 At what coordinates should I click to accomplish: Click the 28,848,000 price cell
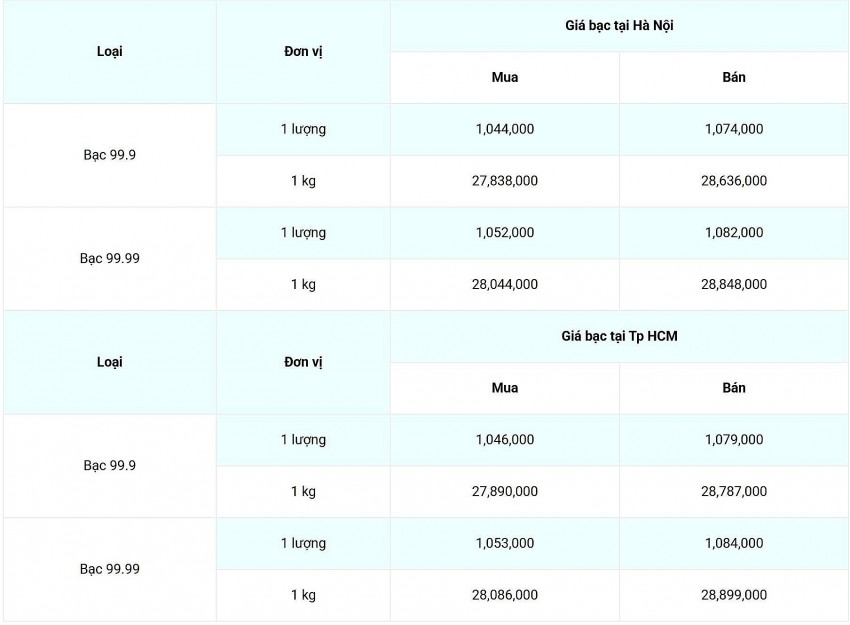click(x=734, y=285)
